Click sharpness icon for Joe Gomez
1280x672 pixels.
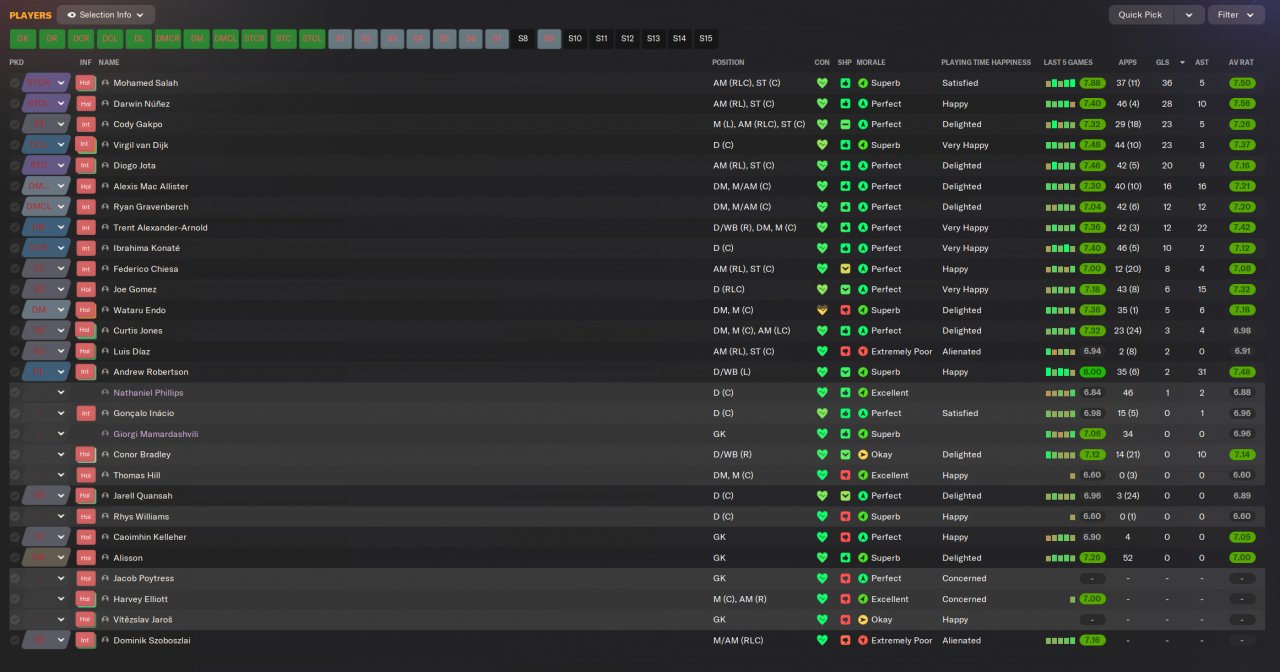point(845,289)
